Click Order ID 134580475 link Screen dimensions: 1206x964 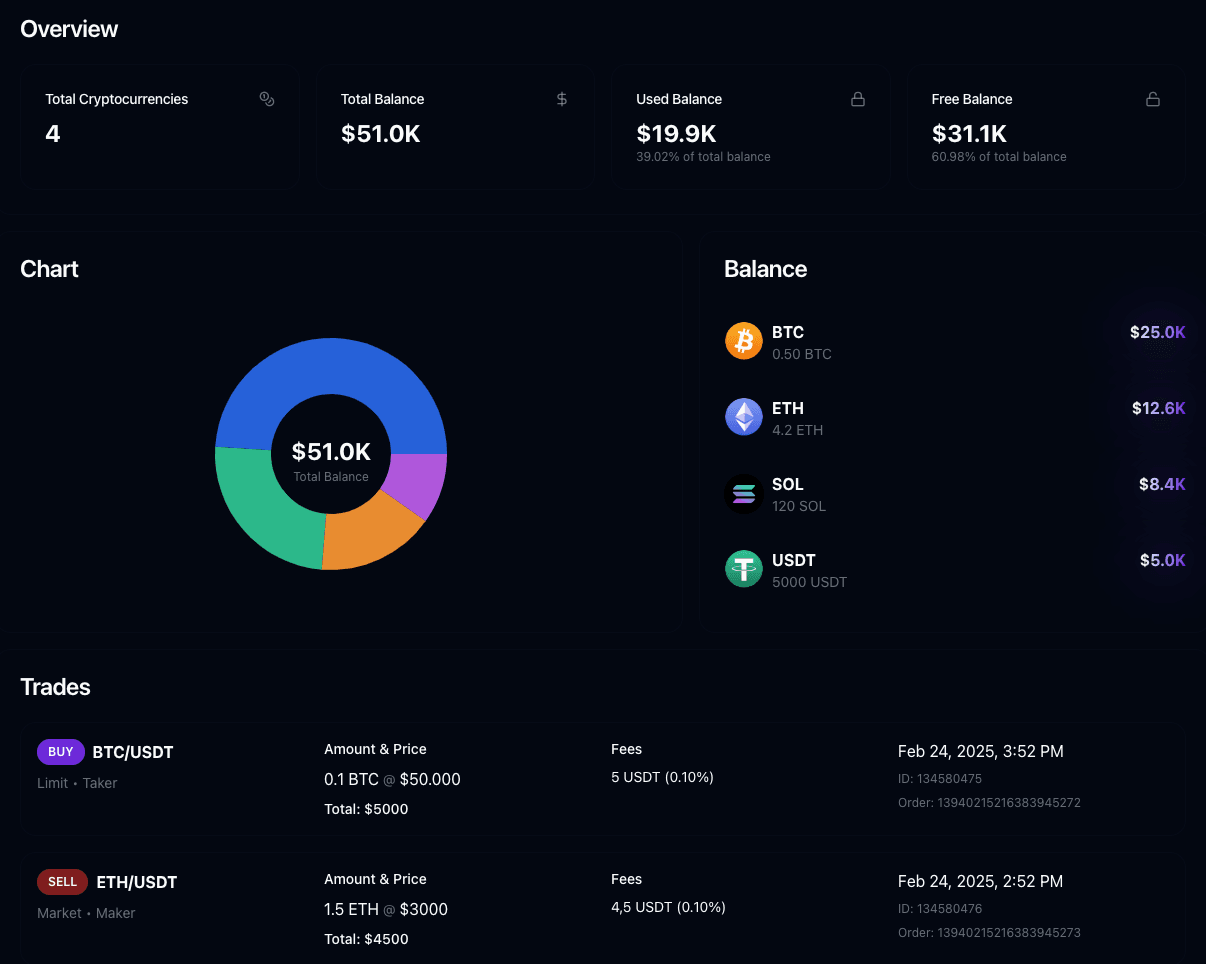tap(940, 778)
